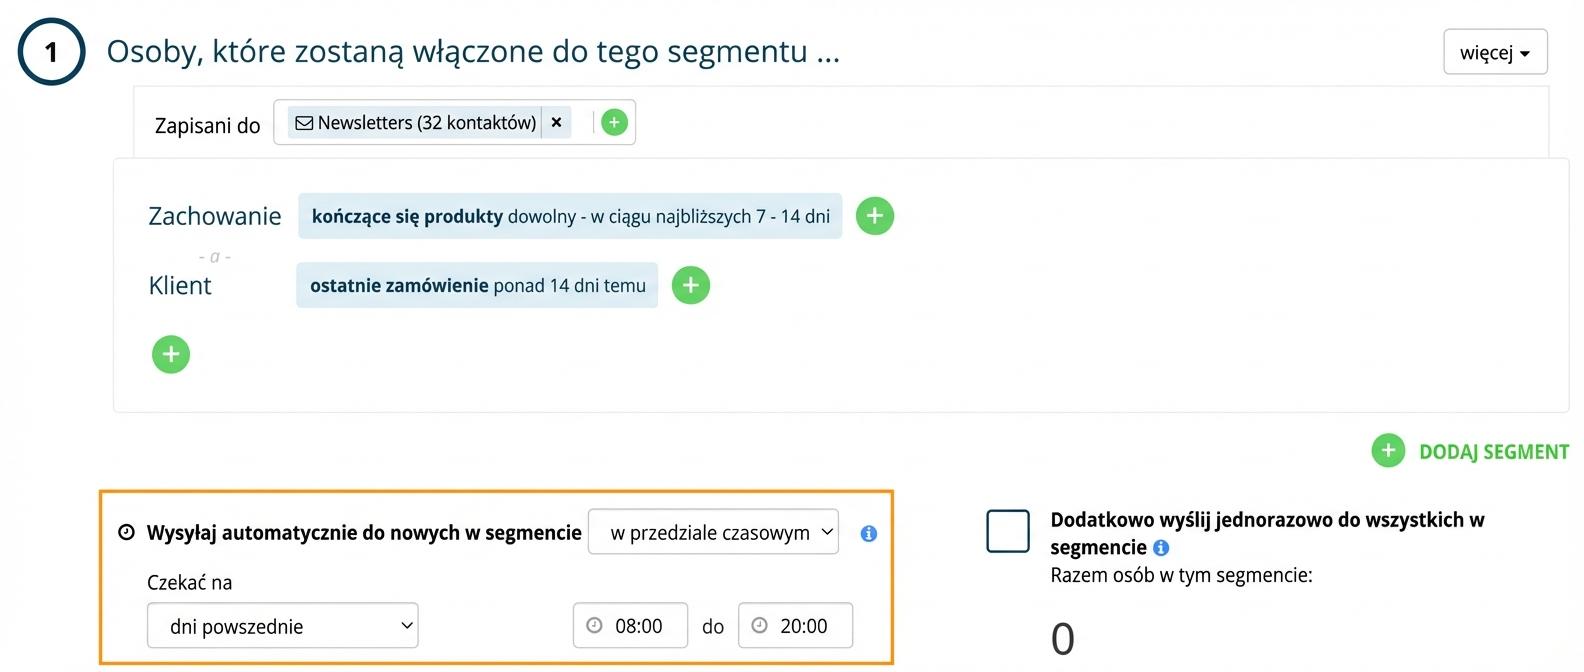The width and height of the screenshot is (1584, 672).
Task: Add condition after kończące się produkty
Action: pos(875,216)
